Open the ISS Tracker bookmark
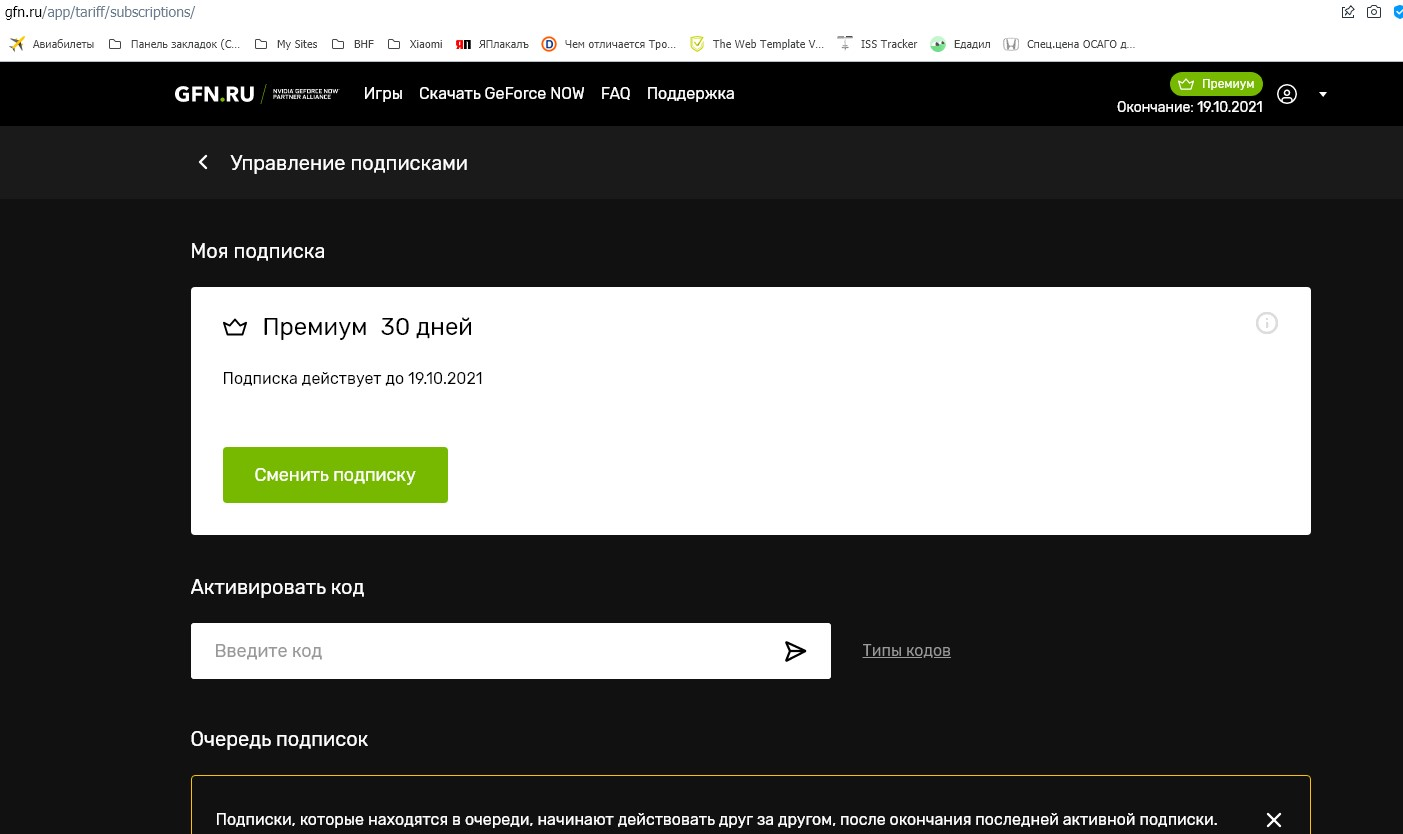The height and width of the screenshot is (834, 1403). point(877,44)
